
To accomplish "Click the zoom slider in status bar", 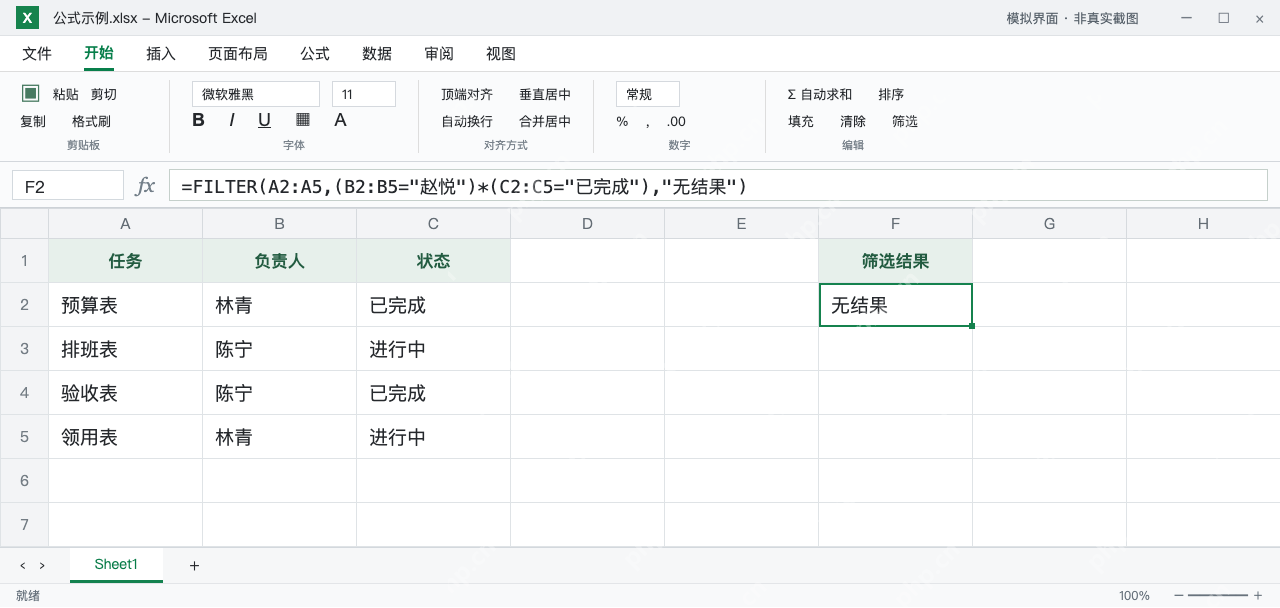I will click(x=1218, y=595).
